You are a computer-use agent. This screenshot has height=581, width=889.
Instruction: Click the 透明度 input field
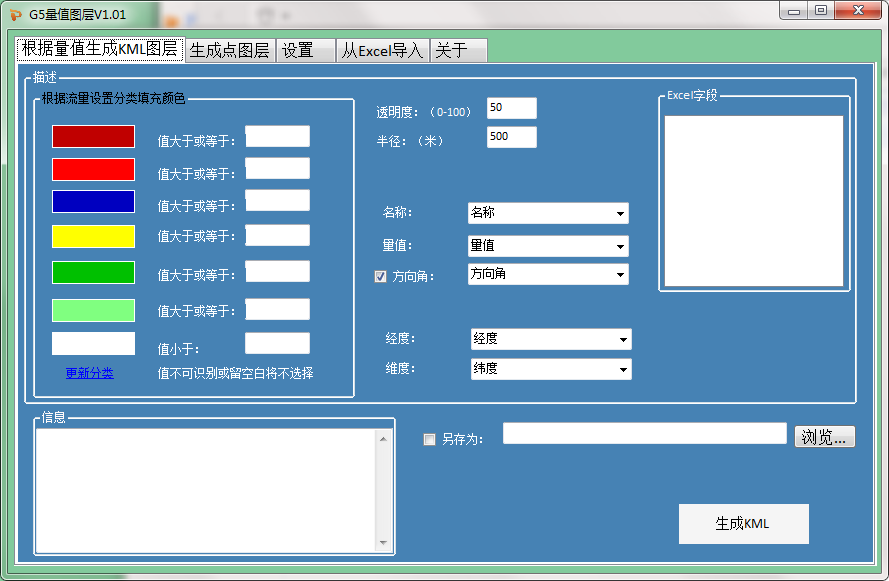[511, 108]
